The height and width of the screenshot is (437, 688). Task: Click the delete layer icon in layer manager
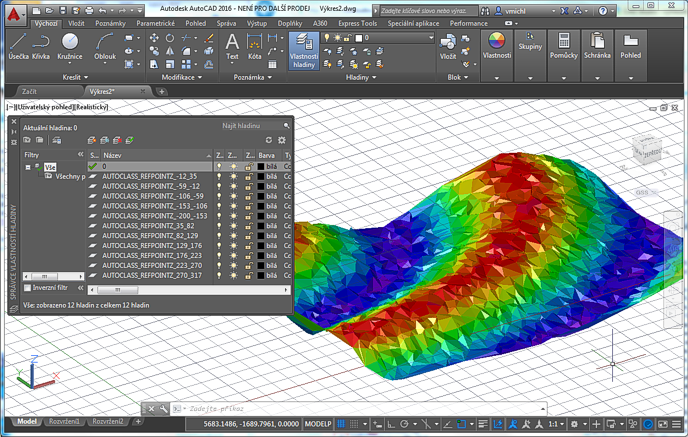(117, 140)
